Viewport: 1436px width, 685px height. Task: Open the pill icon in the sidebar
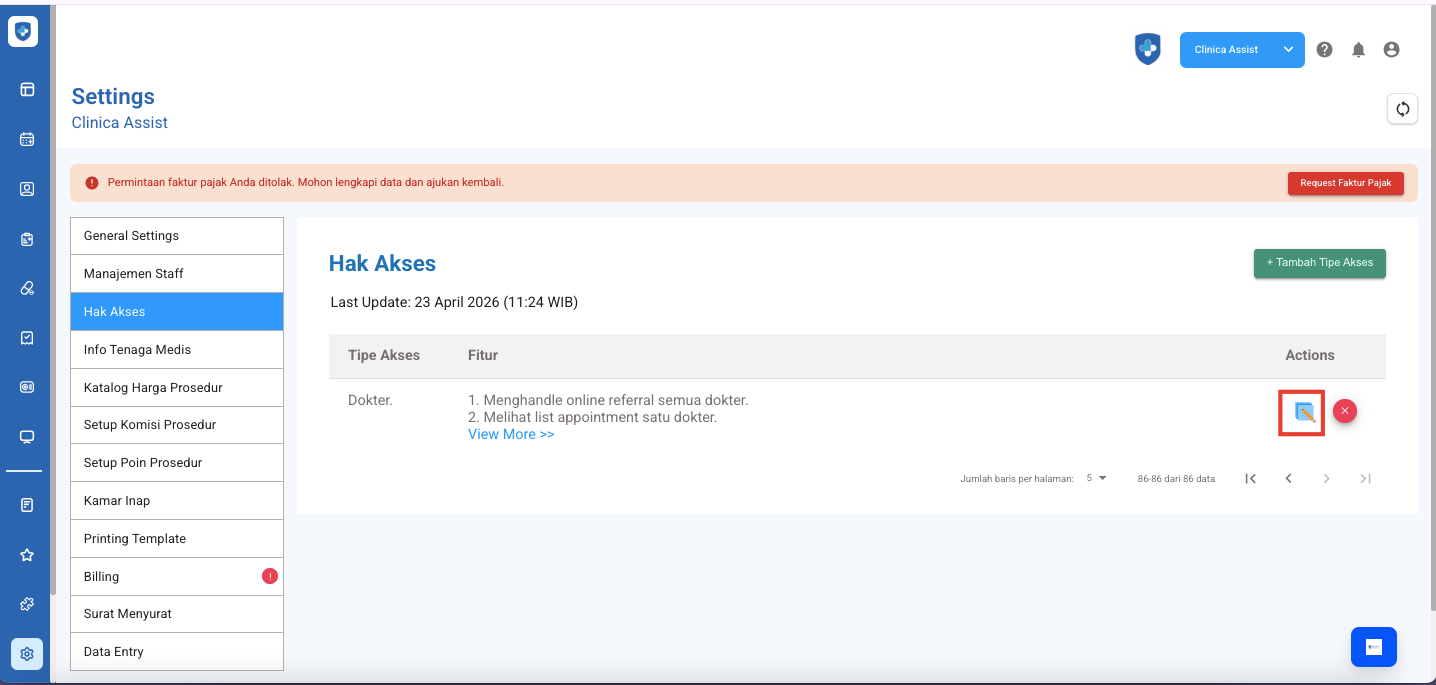click(x=27, y=288)
